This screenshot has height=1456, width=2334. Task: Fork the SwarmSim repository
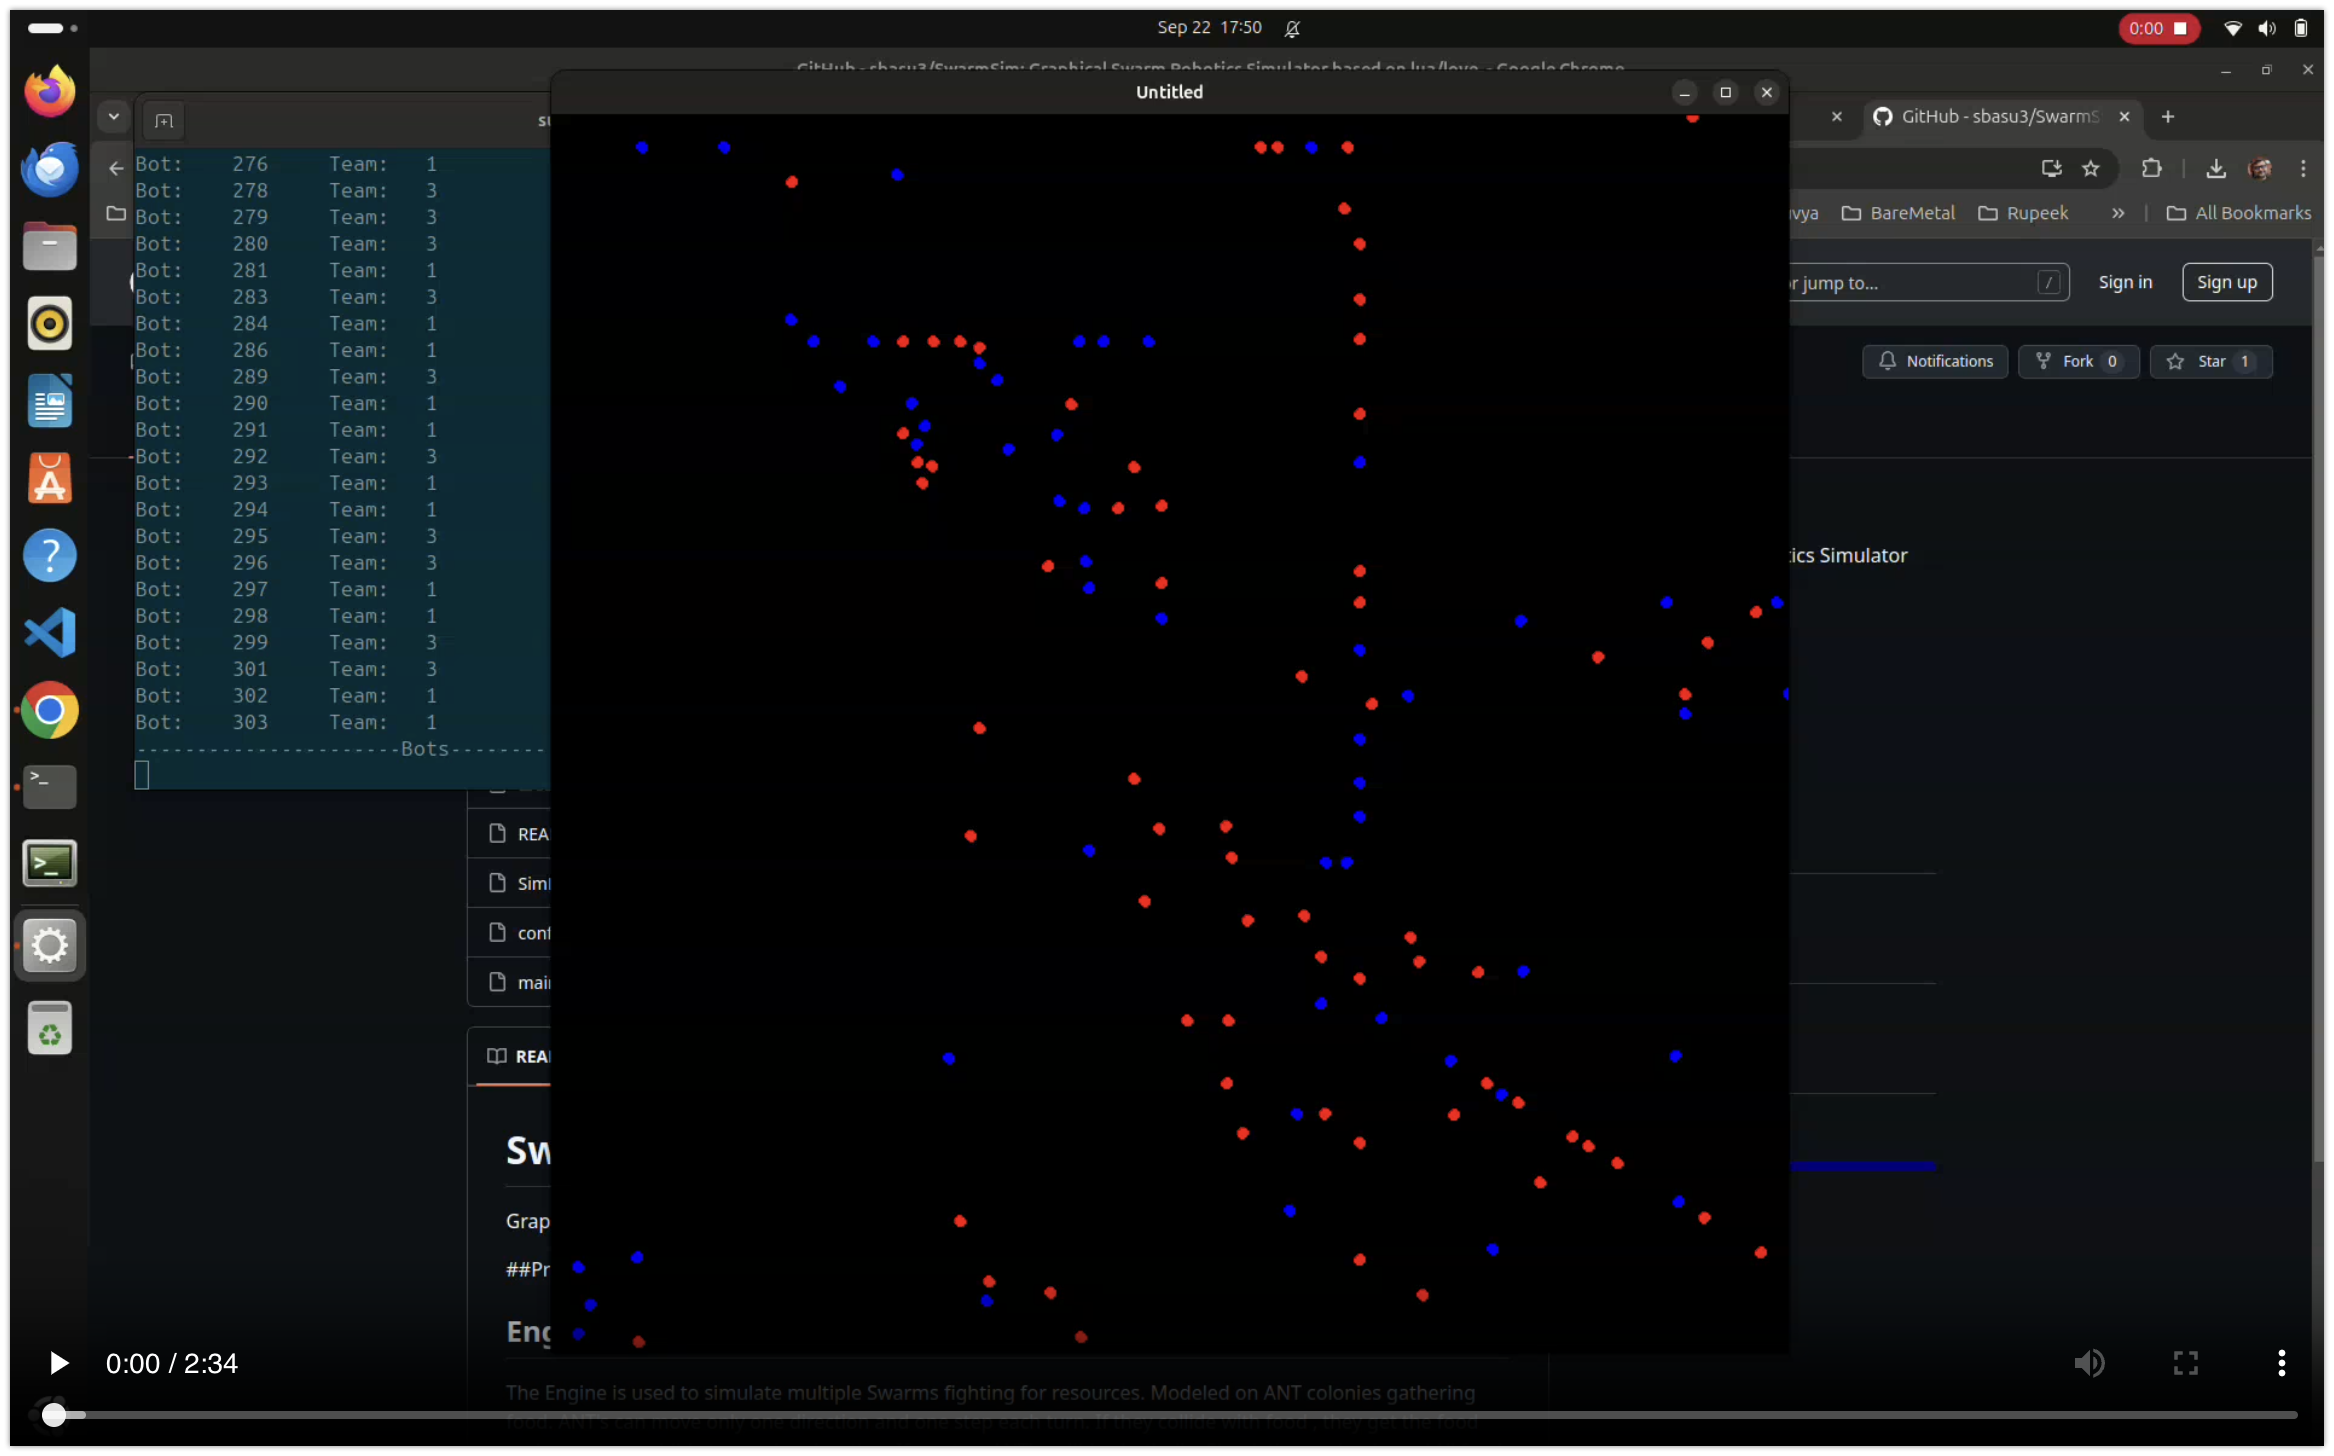pos(2078,361)
